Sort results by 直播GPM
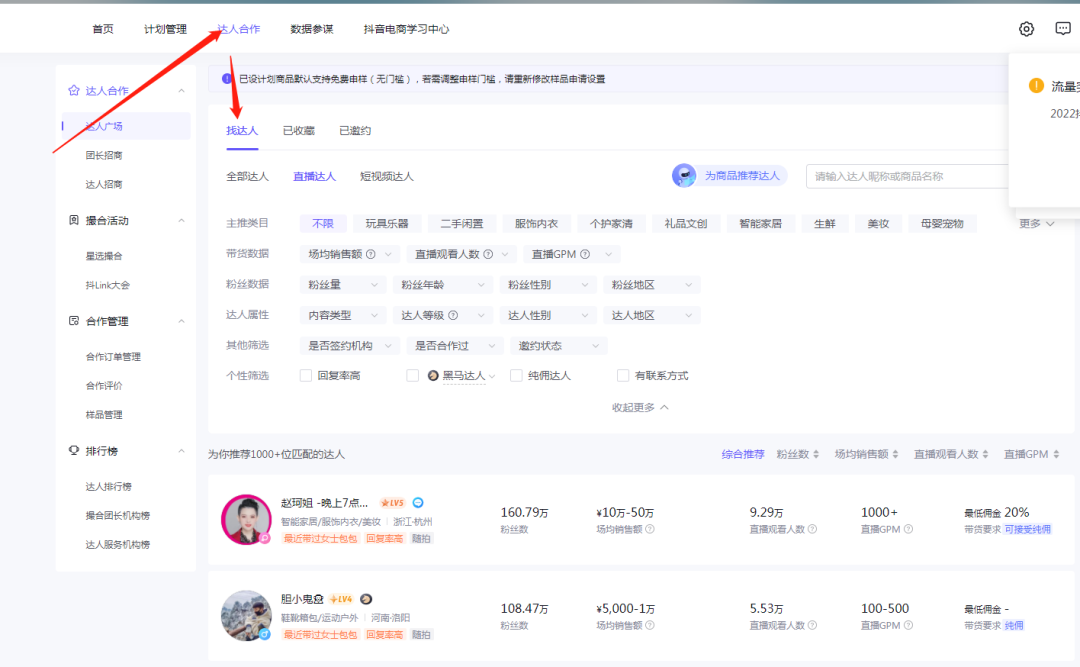1080x667 pixels. click(x=1031, y=454)
